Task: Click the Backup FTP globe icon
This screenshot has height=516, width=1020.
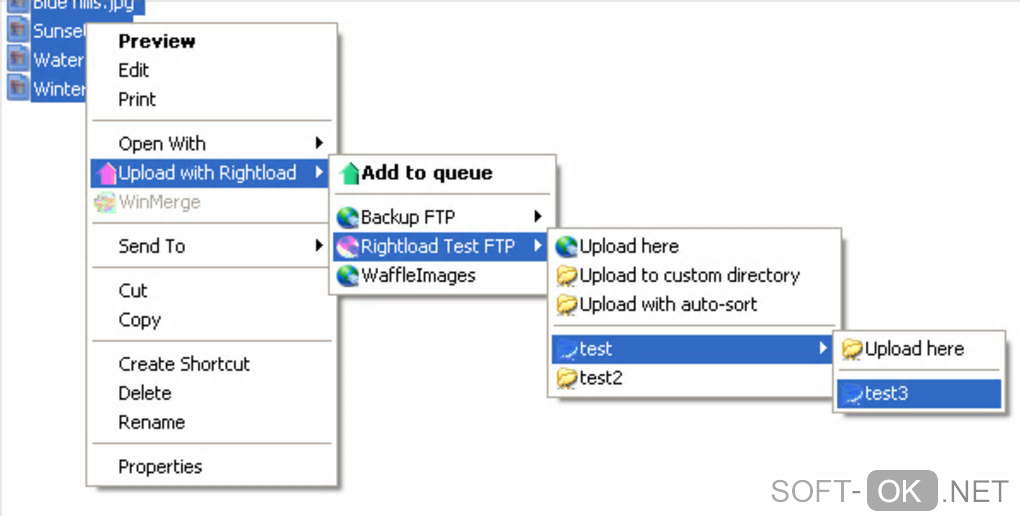Action: point(348,217)
